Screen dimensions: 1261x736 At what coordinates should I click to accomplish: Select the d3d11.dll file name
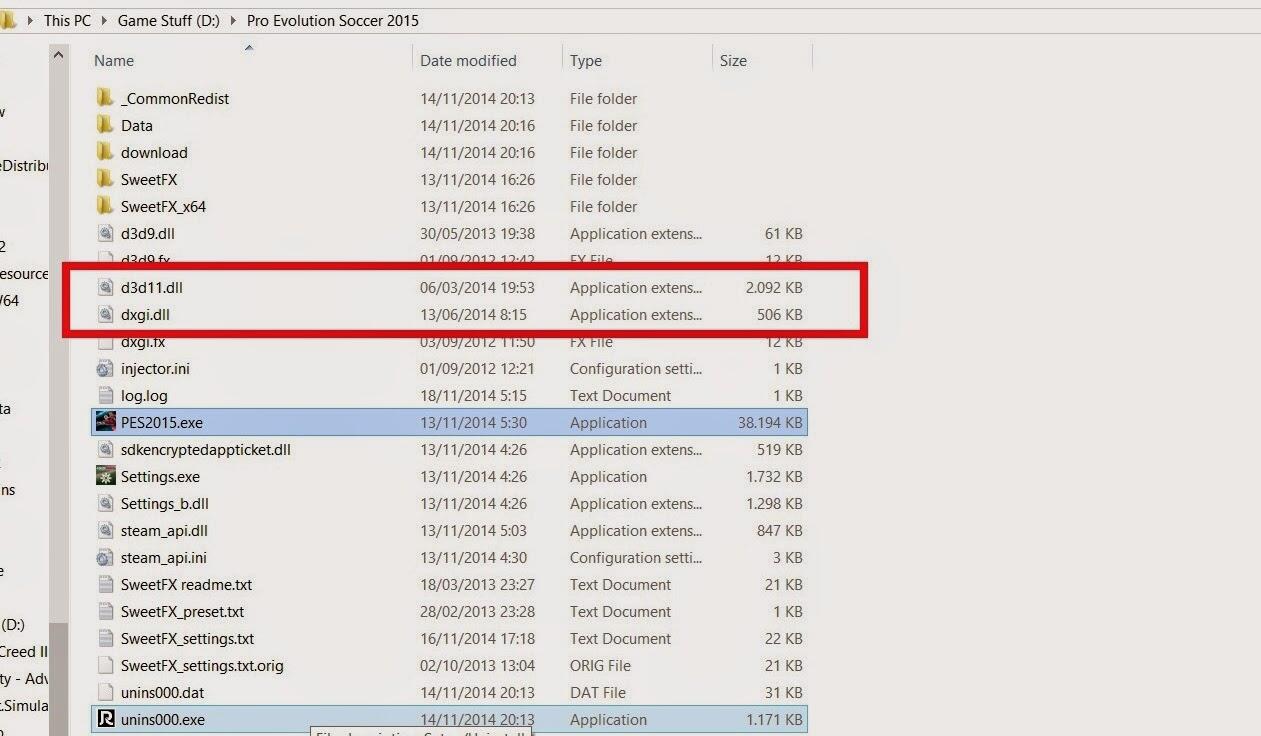(x=152, y=287)
